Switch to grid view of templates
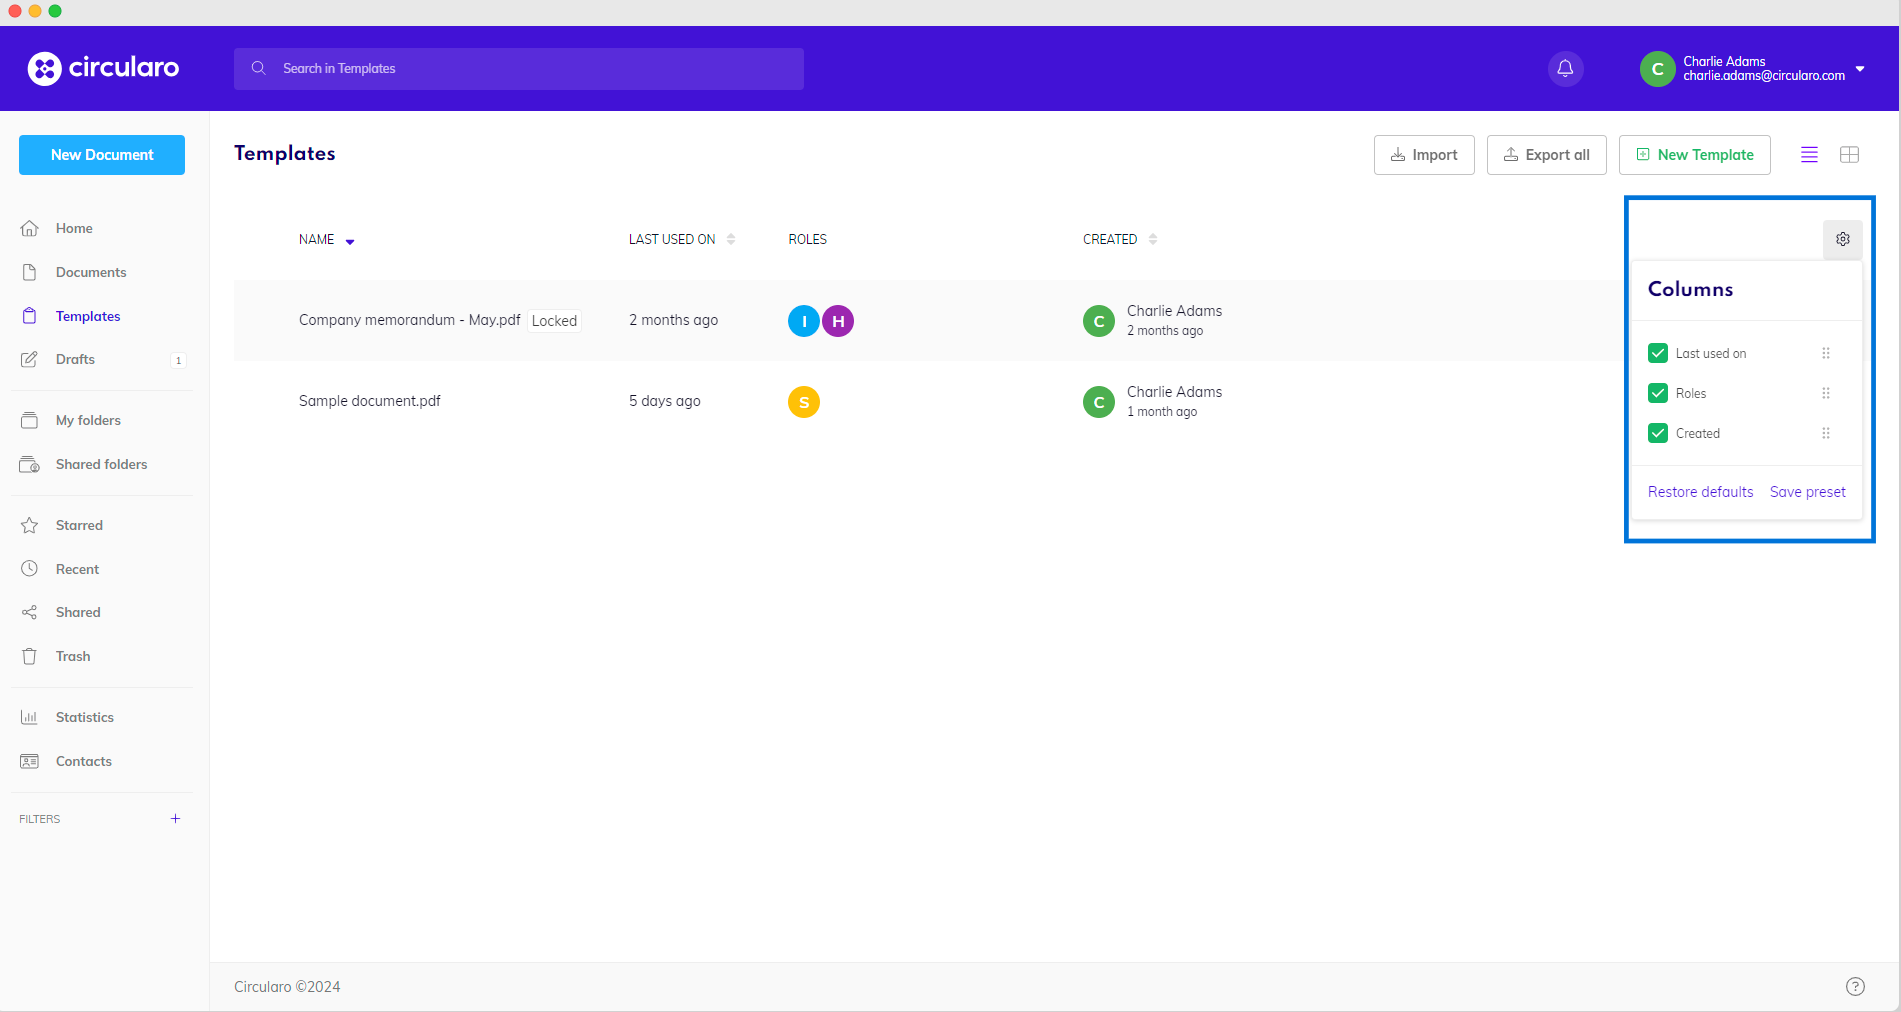 tap(1849, 154)
